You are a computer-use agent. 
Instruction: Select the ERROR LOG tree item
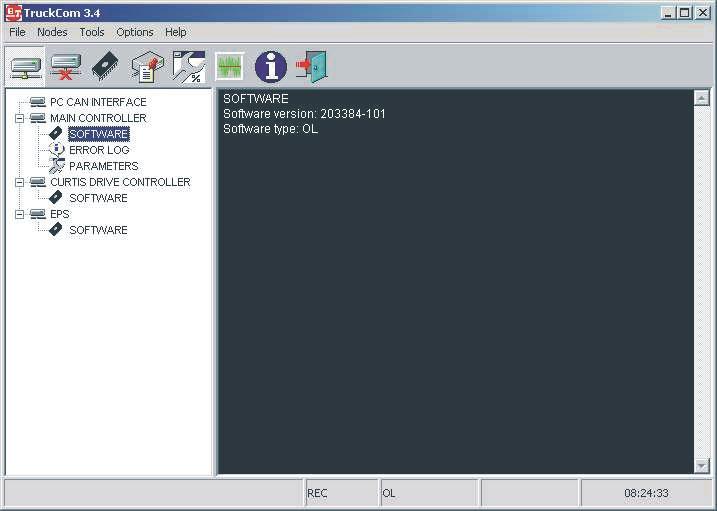(99, 150)
